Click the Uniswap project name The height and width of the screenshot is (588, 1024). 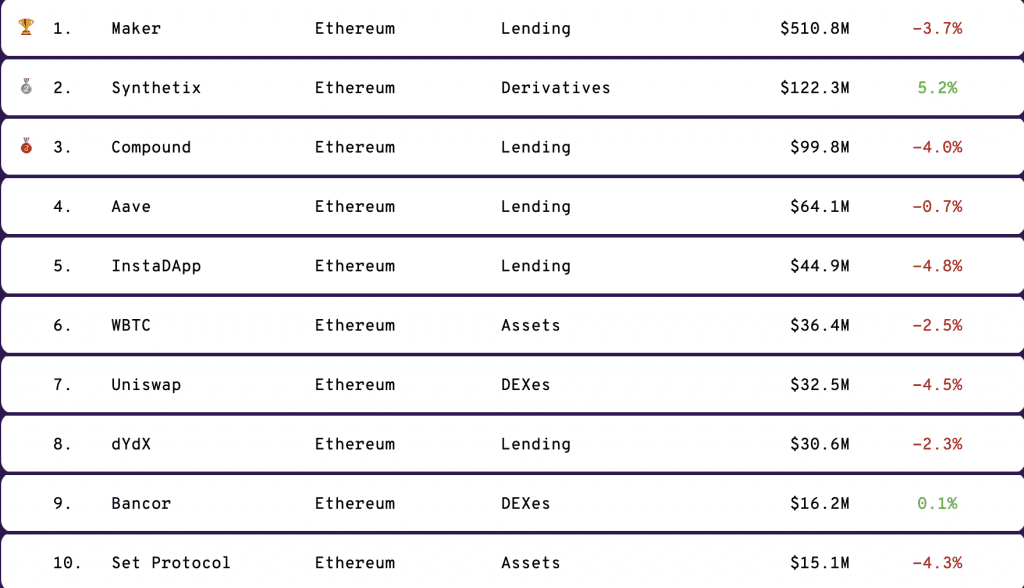click(146, 385)
